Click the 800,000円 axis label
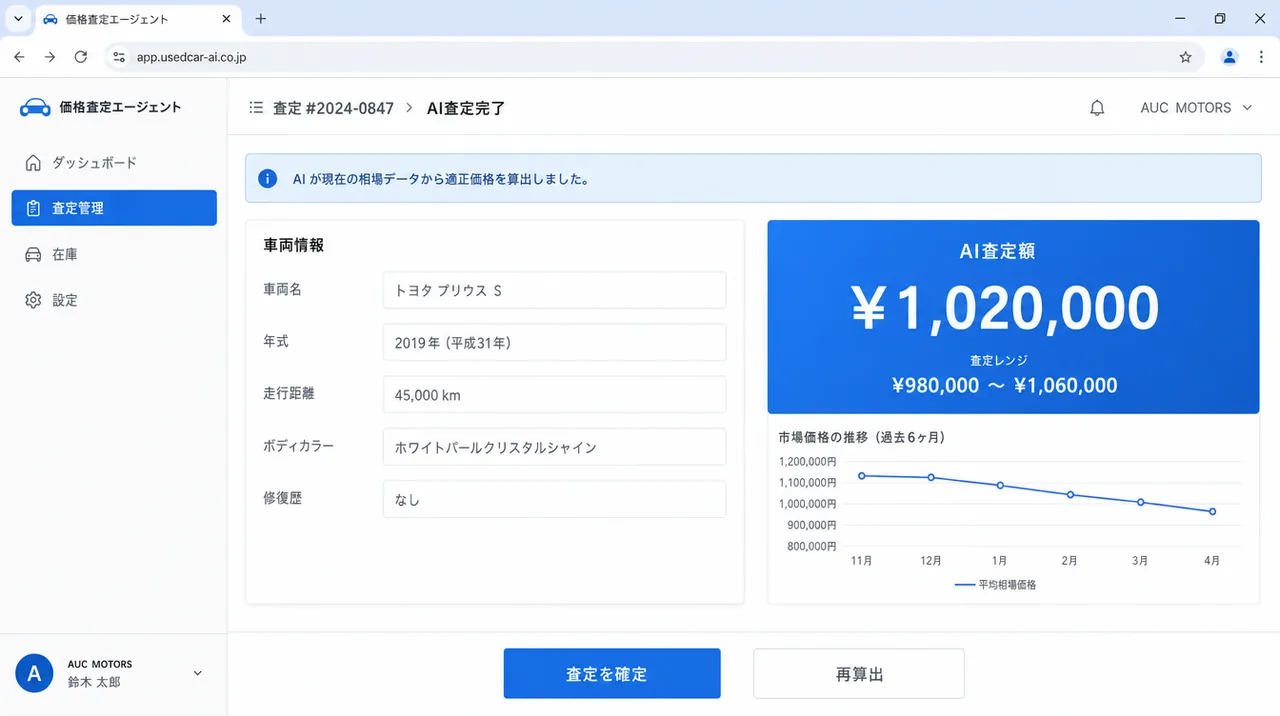The width and height of the screenshot is (1280, 716). 810,546
